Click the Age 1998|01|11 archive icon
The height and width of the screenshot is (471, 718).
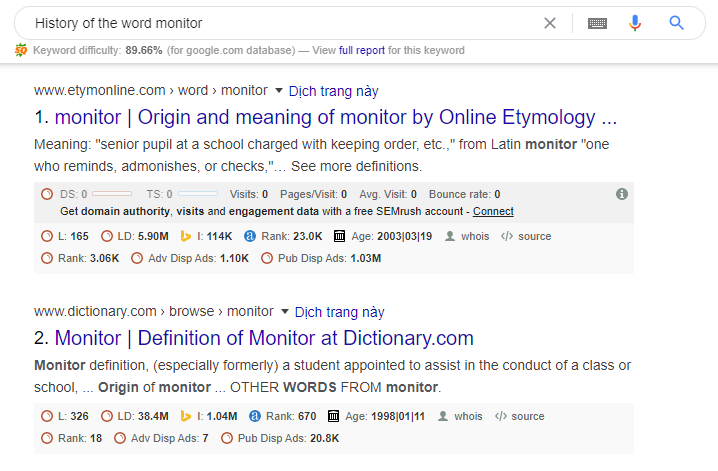(333, 416)
